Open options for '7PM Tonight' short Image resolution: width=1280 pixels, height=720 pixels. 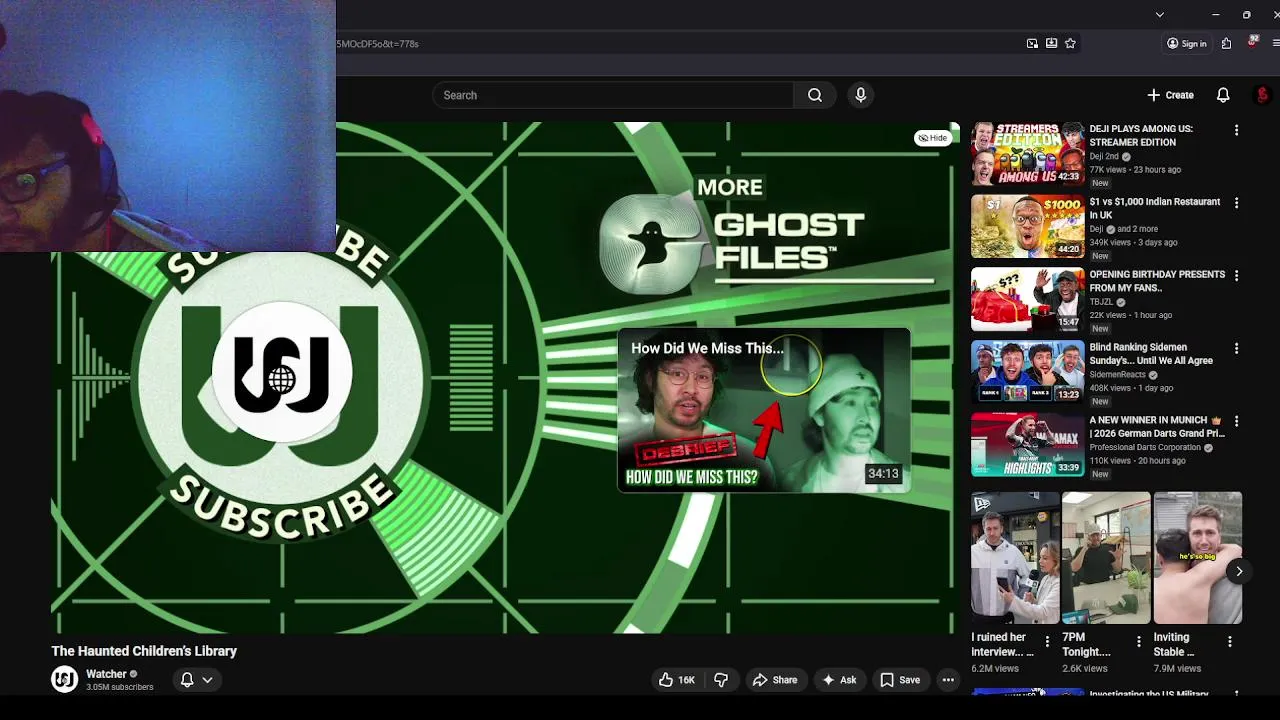click(x=1138, y=642)
